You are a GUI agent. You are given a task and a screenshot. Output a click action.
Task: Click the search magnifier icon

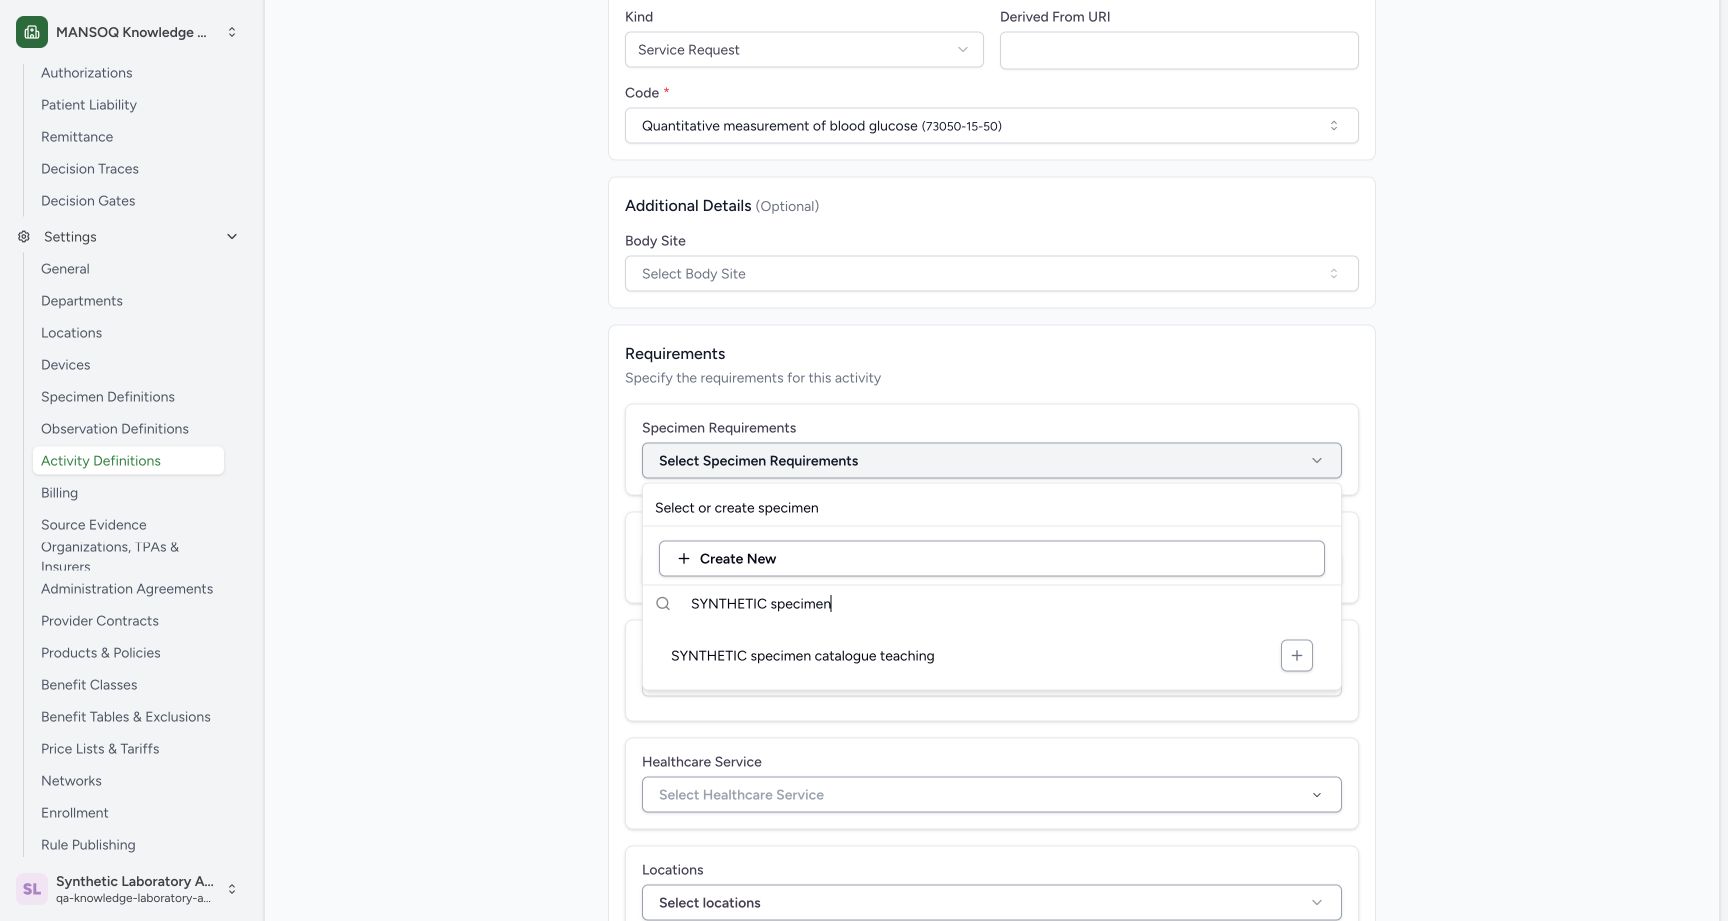(x=663, y=604)
